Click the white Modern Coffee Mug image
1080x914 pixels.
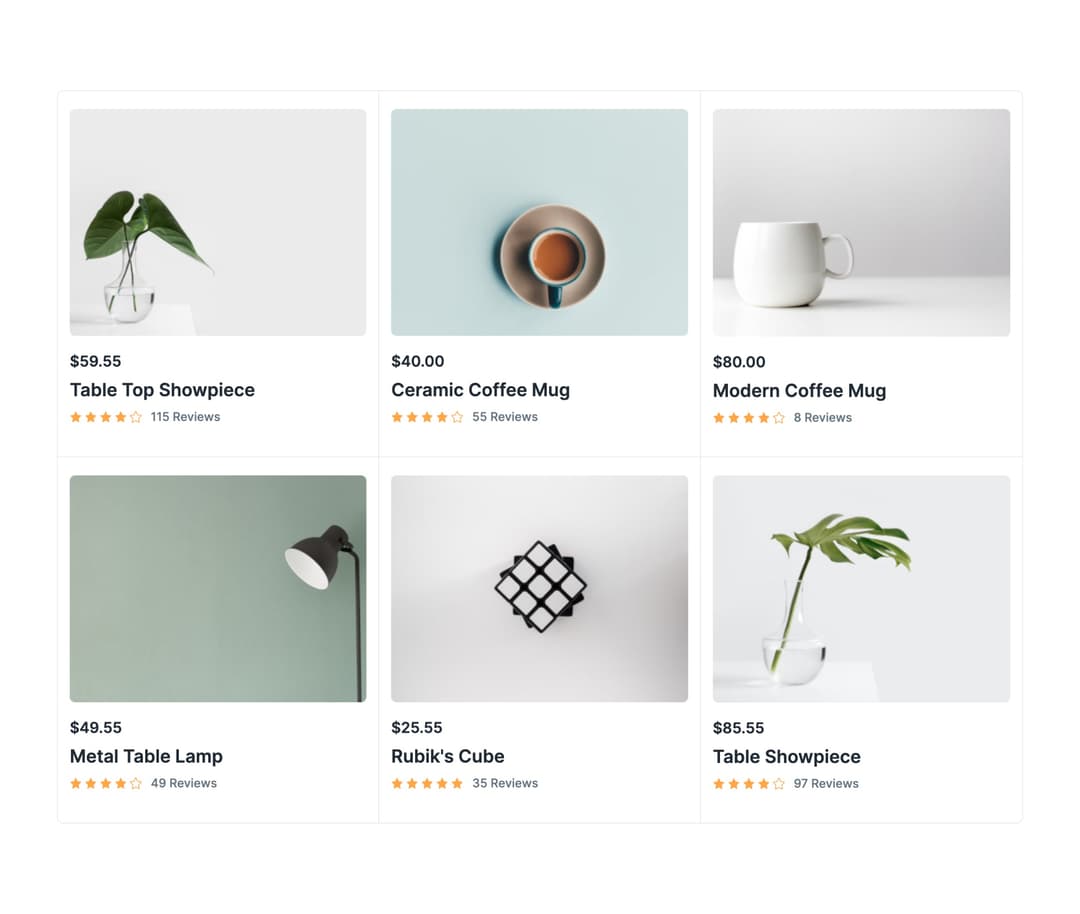861,222
